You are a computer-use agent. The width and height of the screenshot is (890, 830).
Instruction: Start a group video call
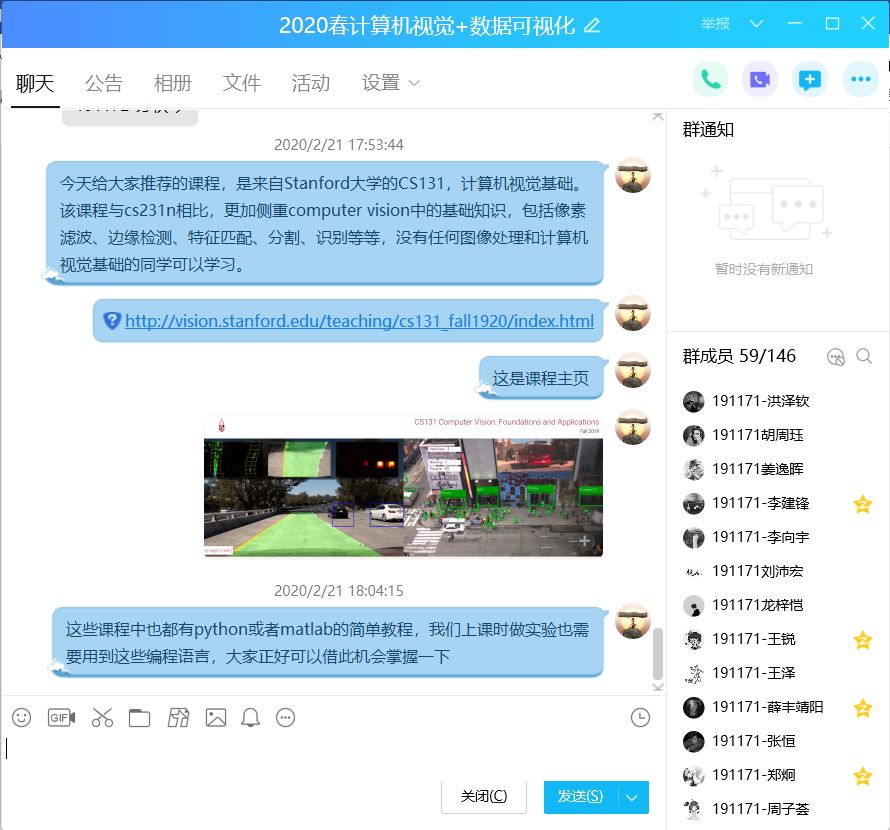pos(760,79)
